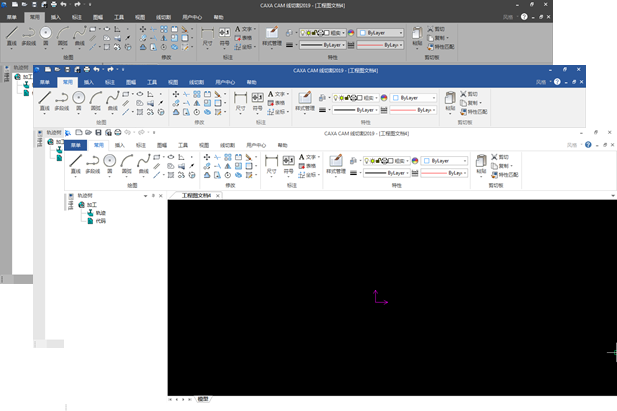Click 特性匹配 match properties in the front window
This screenshot has width=617, height=411.
tap(504, 174)
